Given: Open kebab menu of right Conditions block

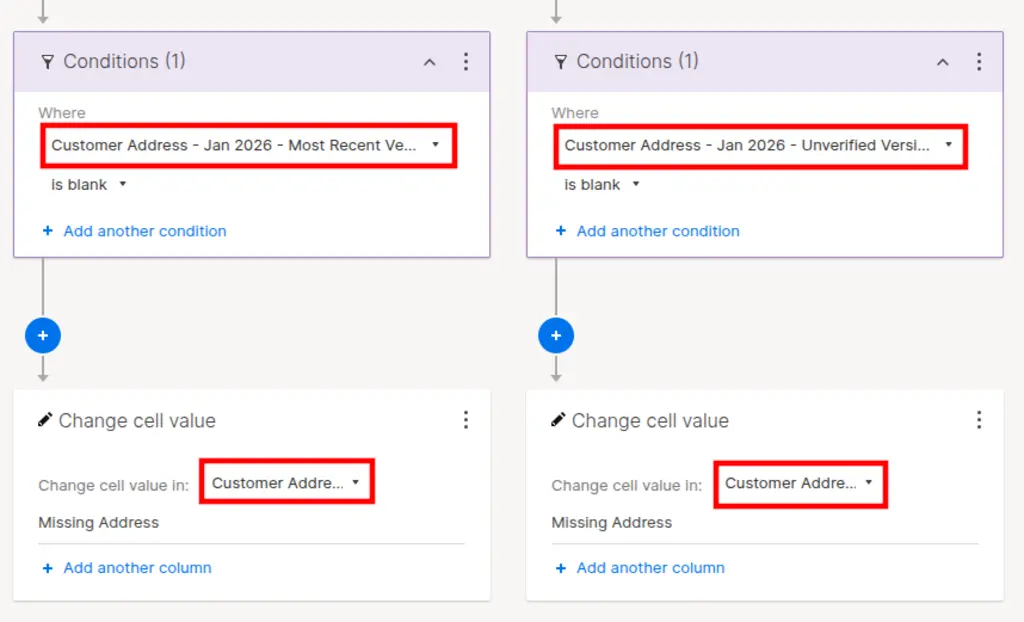Looking at the screenshot, I should [978, 61].
